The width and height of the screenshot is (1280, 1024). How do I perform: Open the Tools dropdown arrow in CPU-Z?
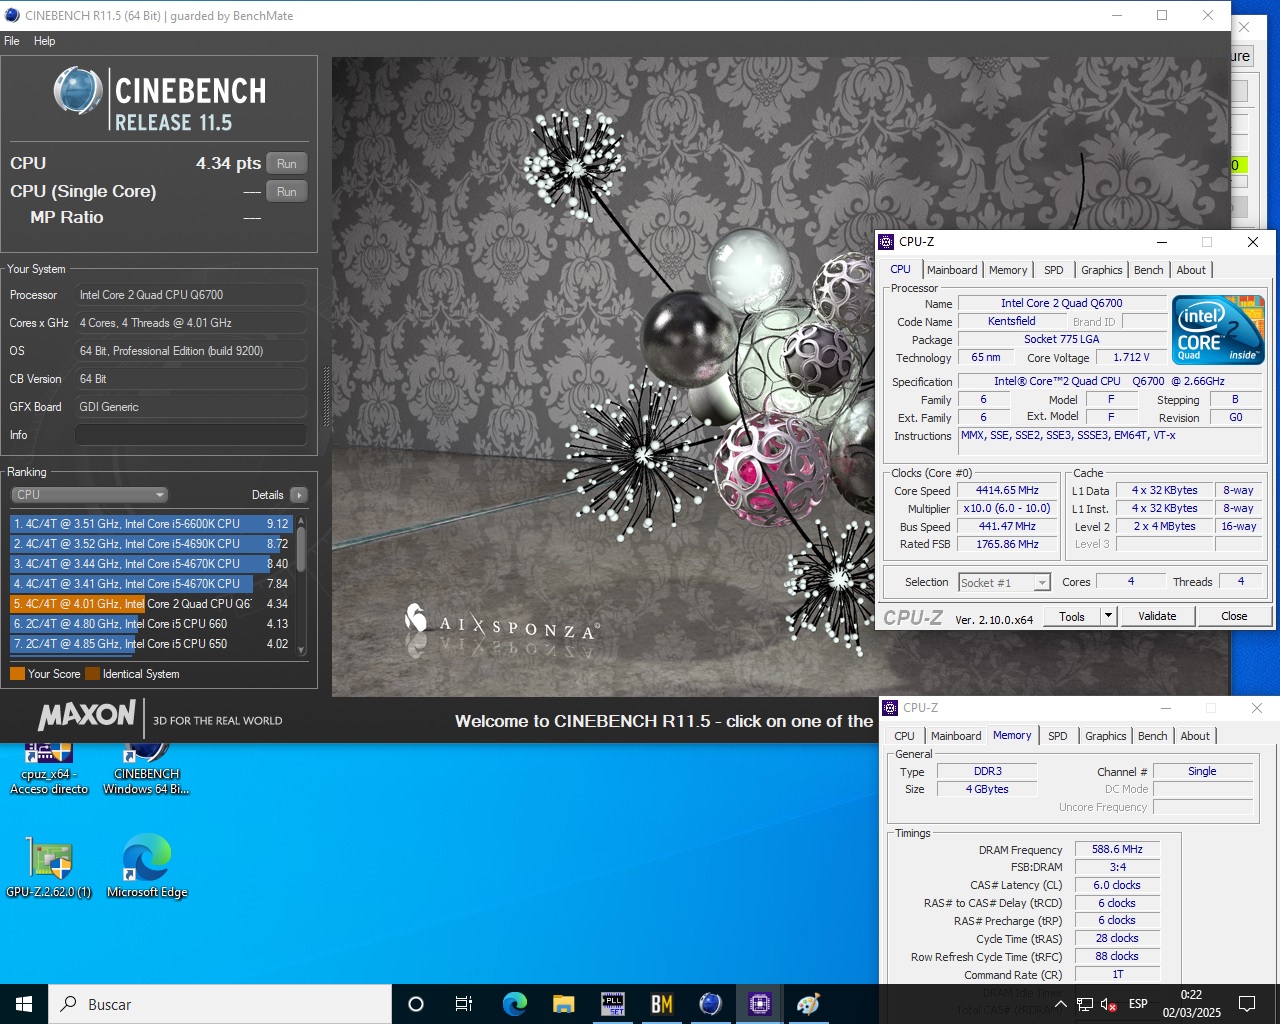coord(1108,617)
